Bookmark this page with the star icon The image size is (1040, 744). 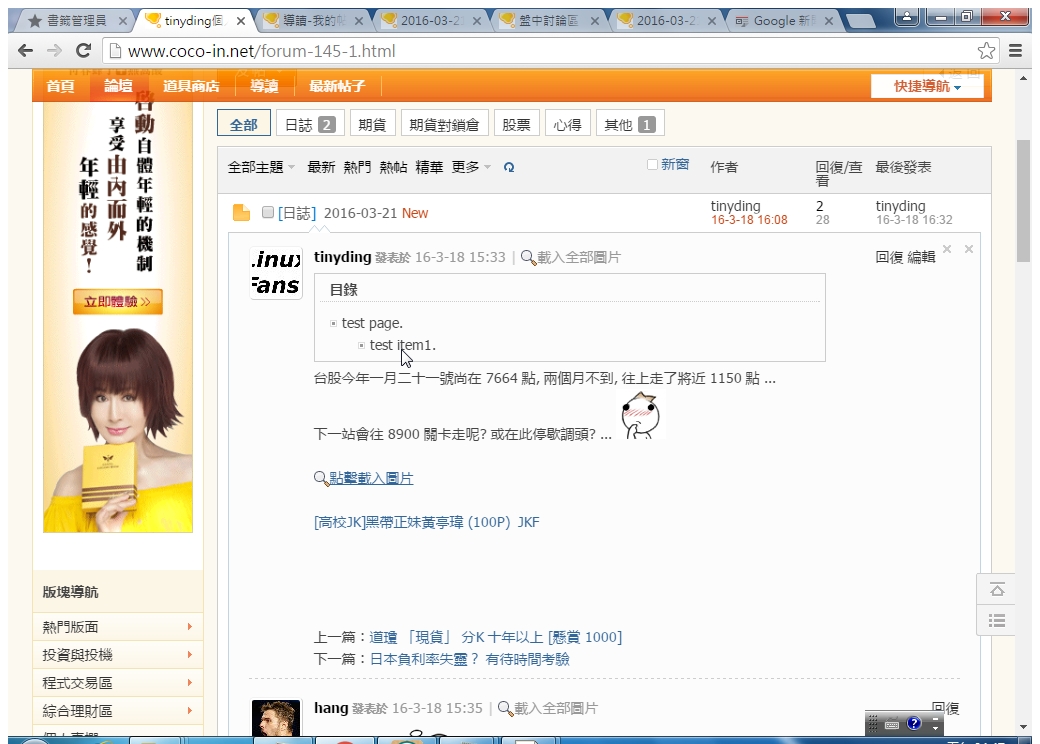pos(986,50)
